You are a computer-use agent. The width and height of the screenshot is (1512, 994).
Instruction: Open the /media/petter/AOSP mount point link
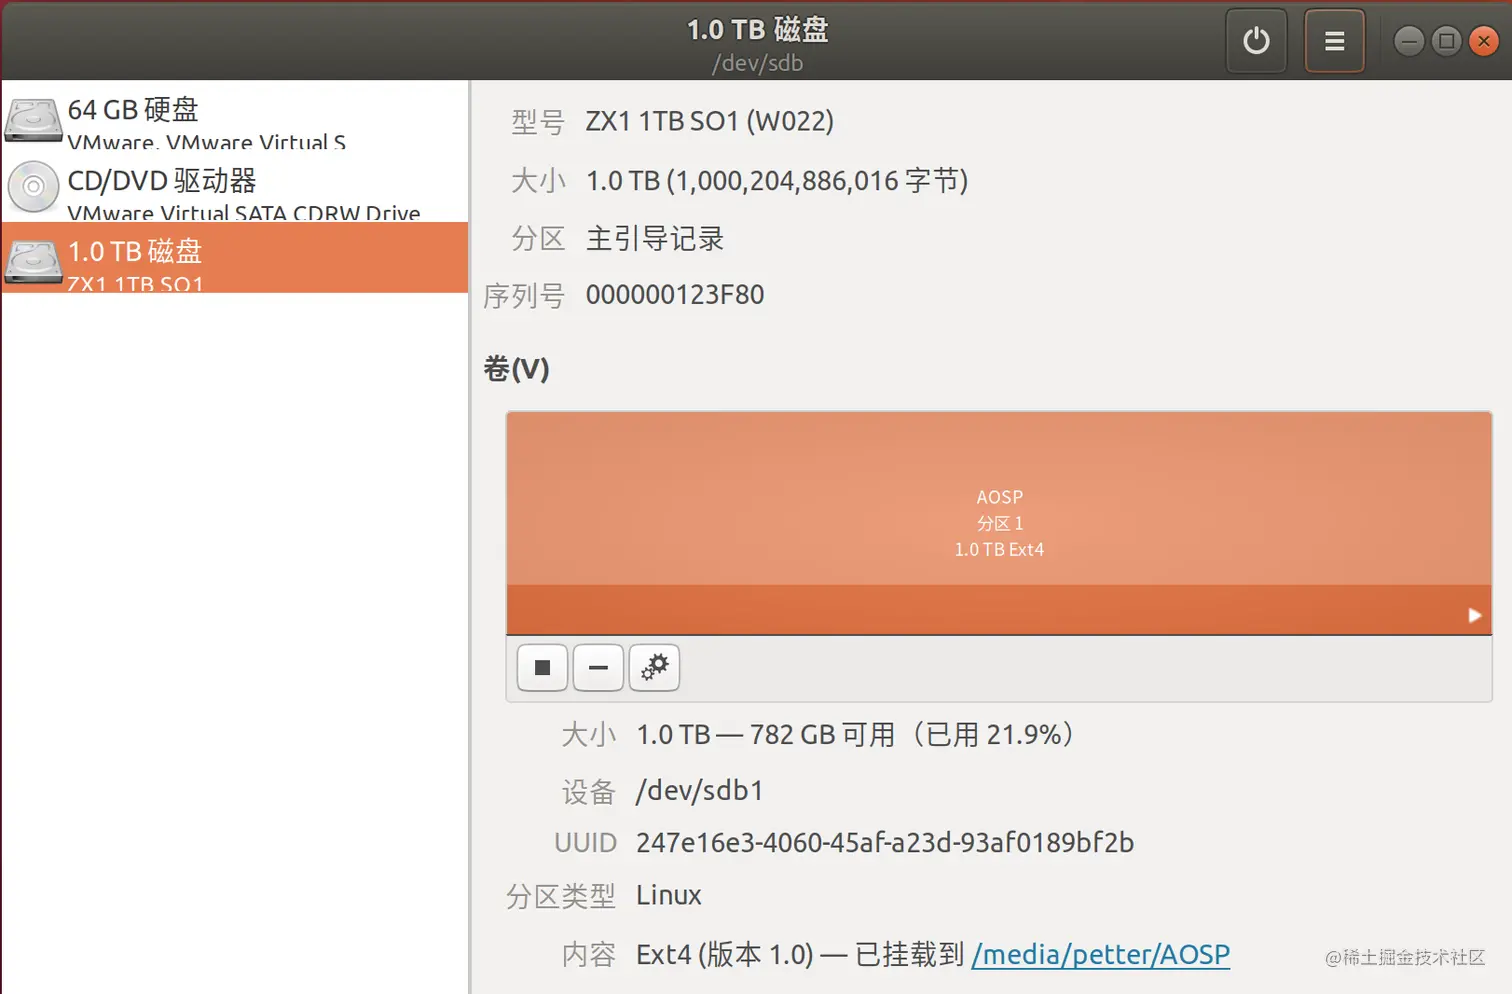1100,954
